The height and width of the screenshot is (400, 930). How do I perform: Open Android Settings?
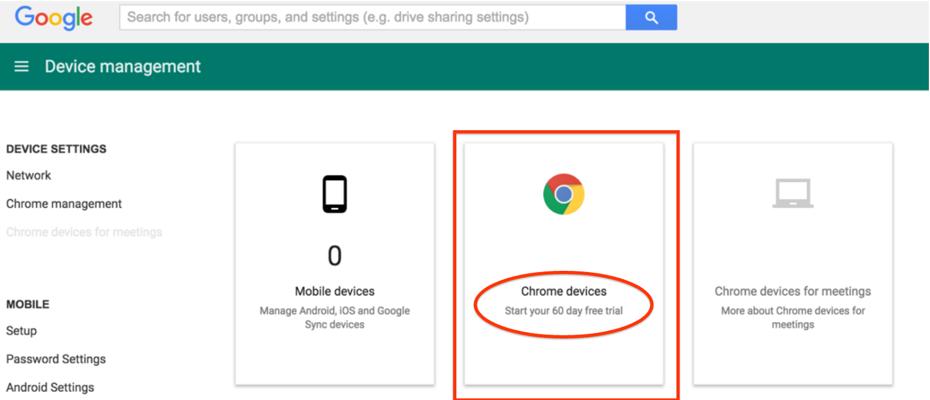pyautogui.click(x=50, y=387)
